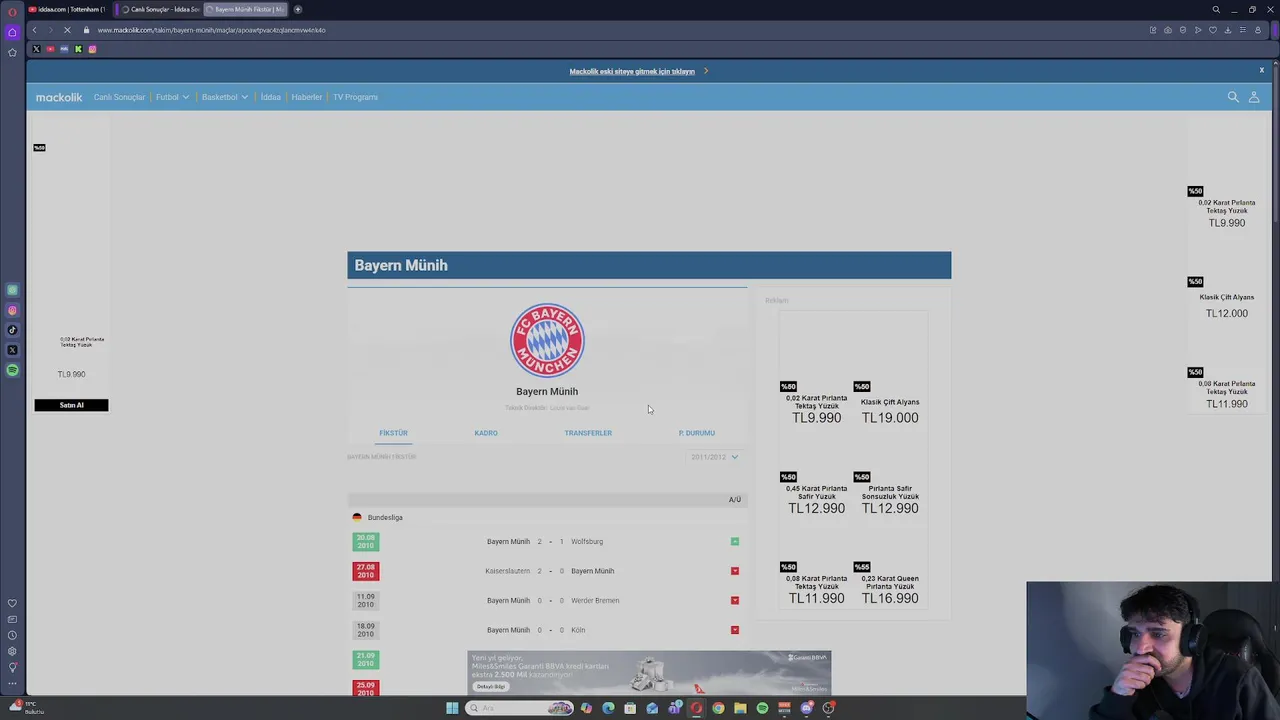1280x720 pixels.
Task: Click the Windows taskbar search box
Action: (518, 708)
